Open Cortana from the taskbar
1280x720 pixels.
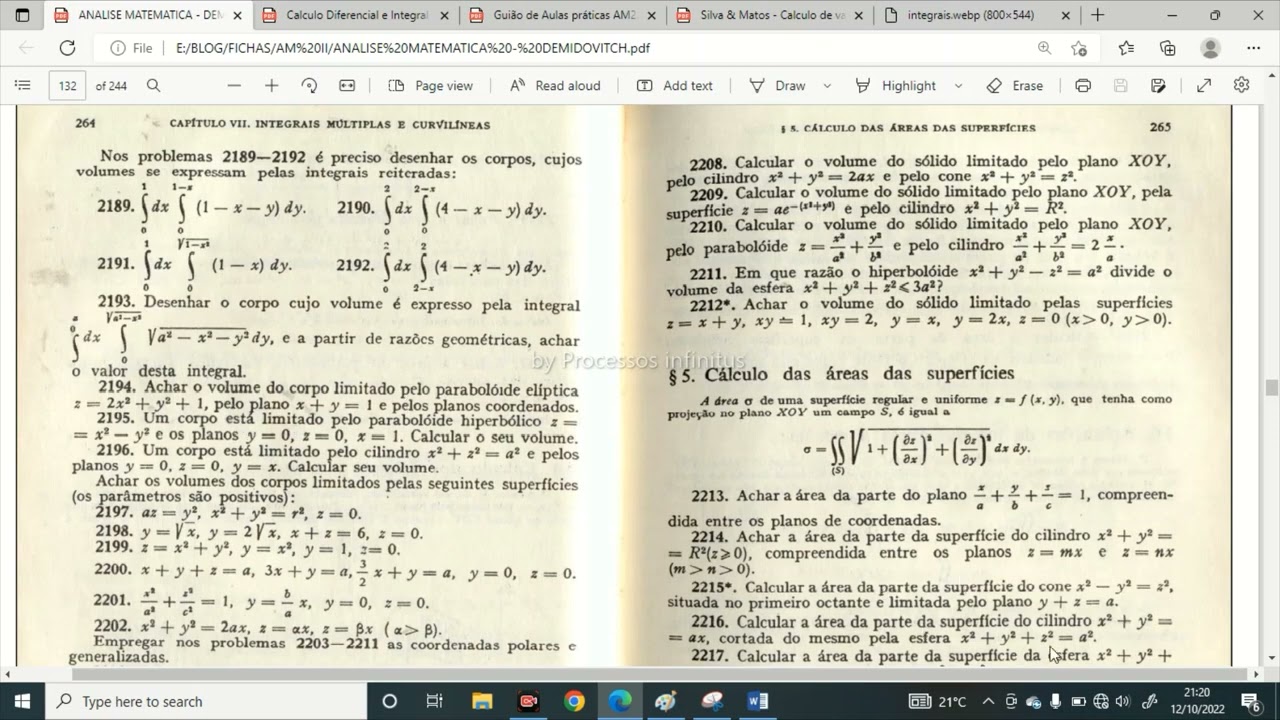point(390,701)
